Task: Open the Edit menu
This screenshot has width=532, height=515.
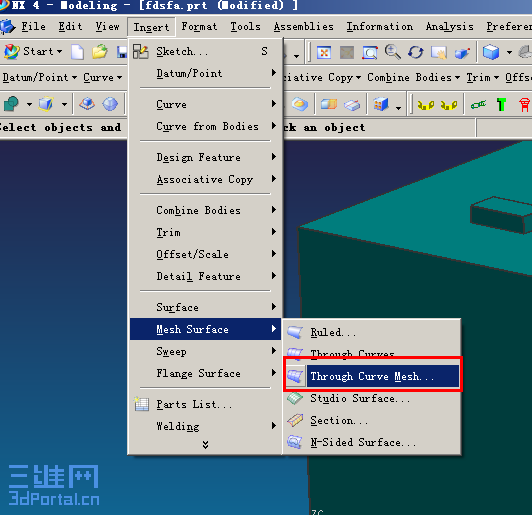Action: pyautogui.click(x=70, y=26)
